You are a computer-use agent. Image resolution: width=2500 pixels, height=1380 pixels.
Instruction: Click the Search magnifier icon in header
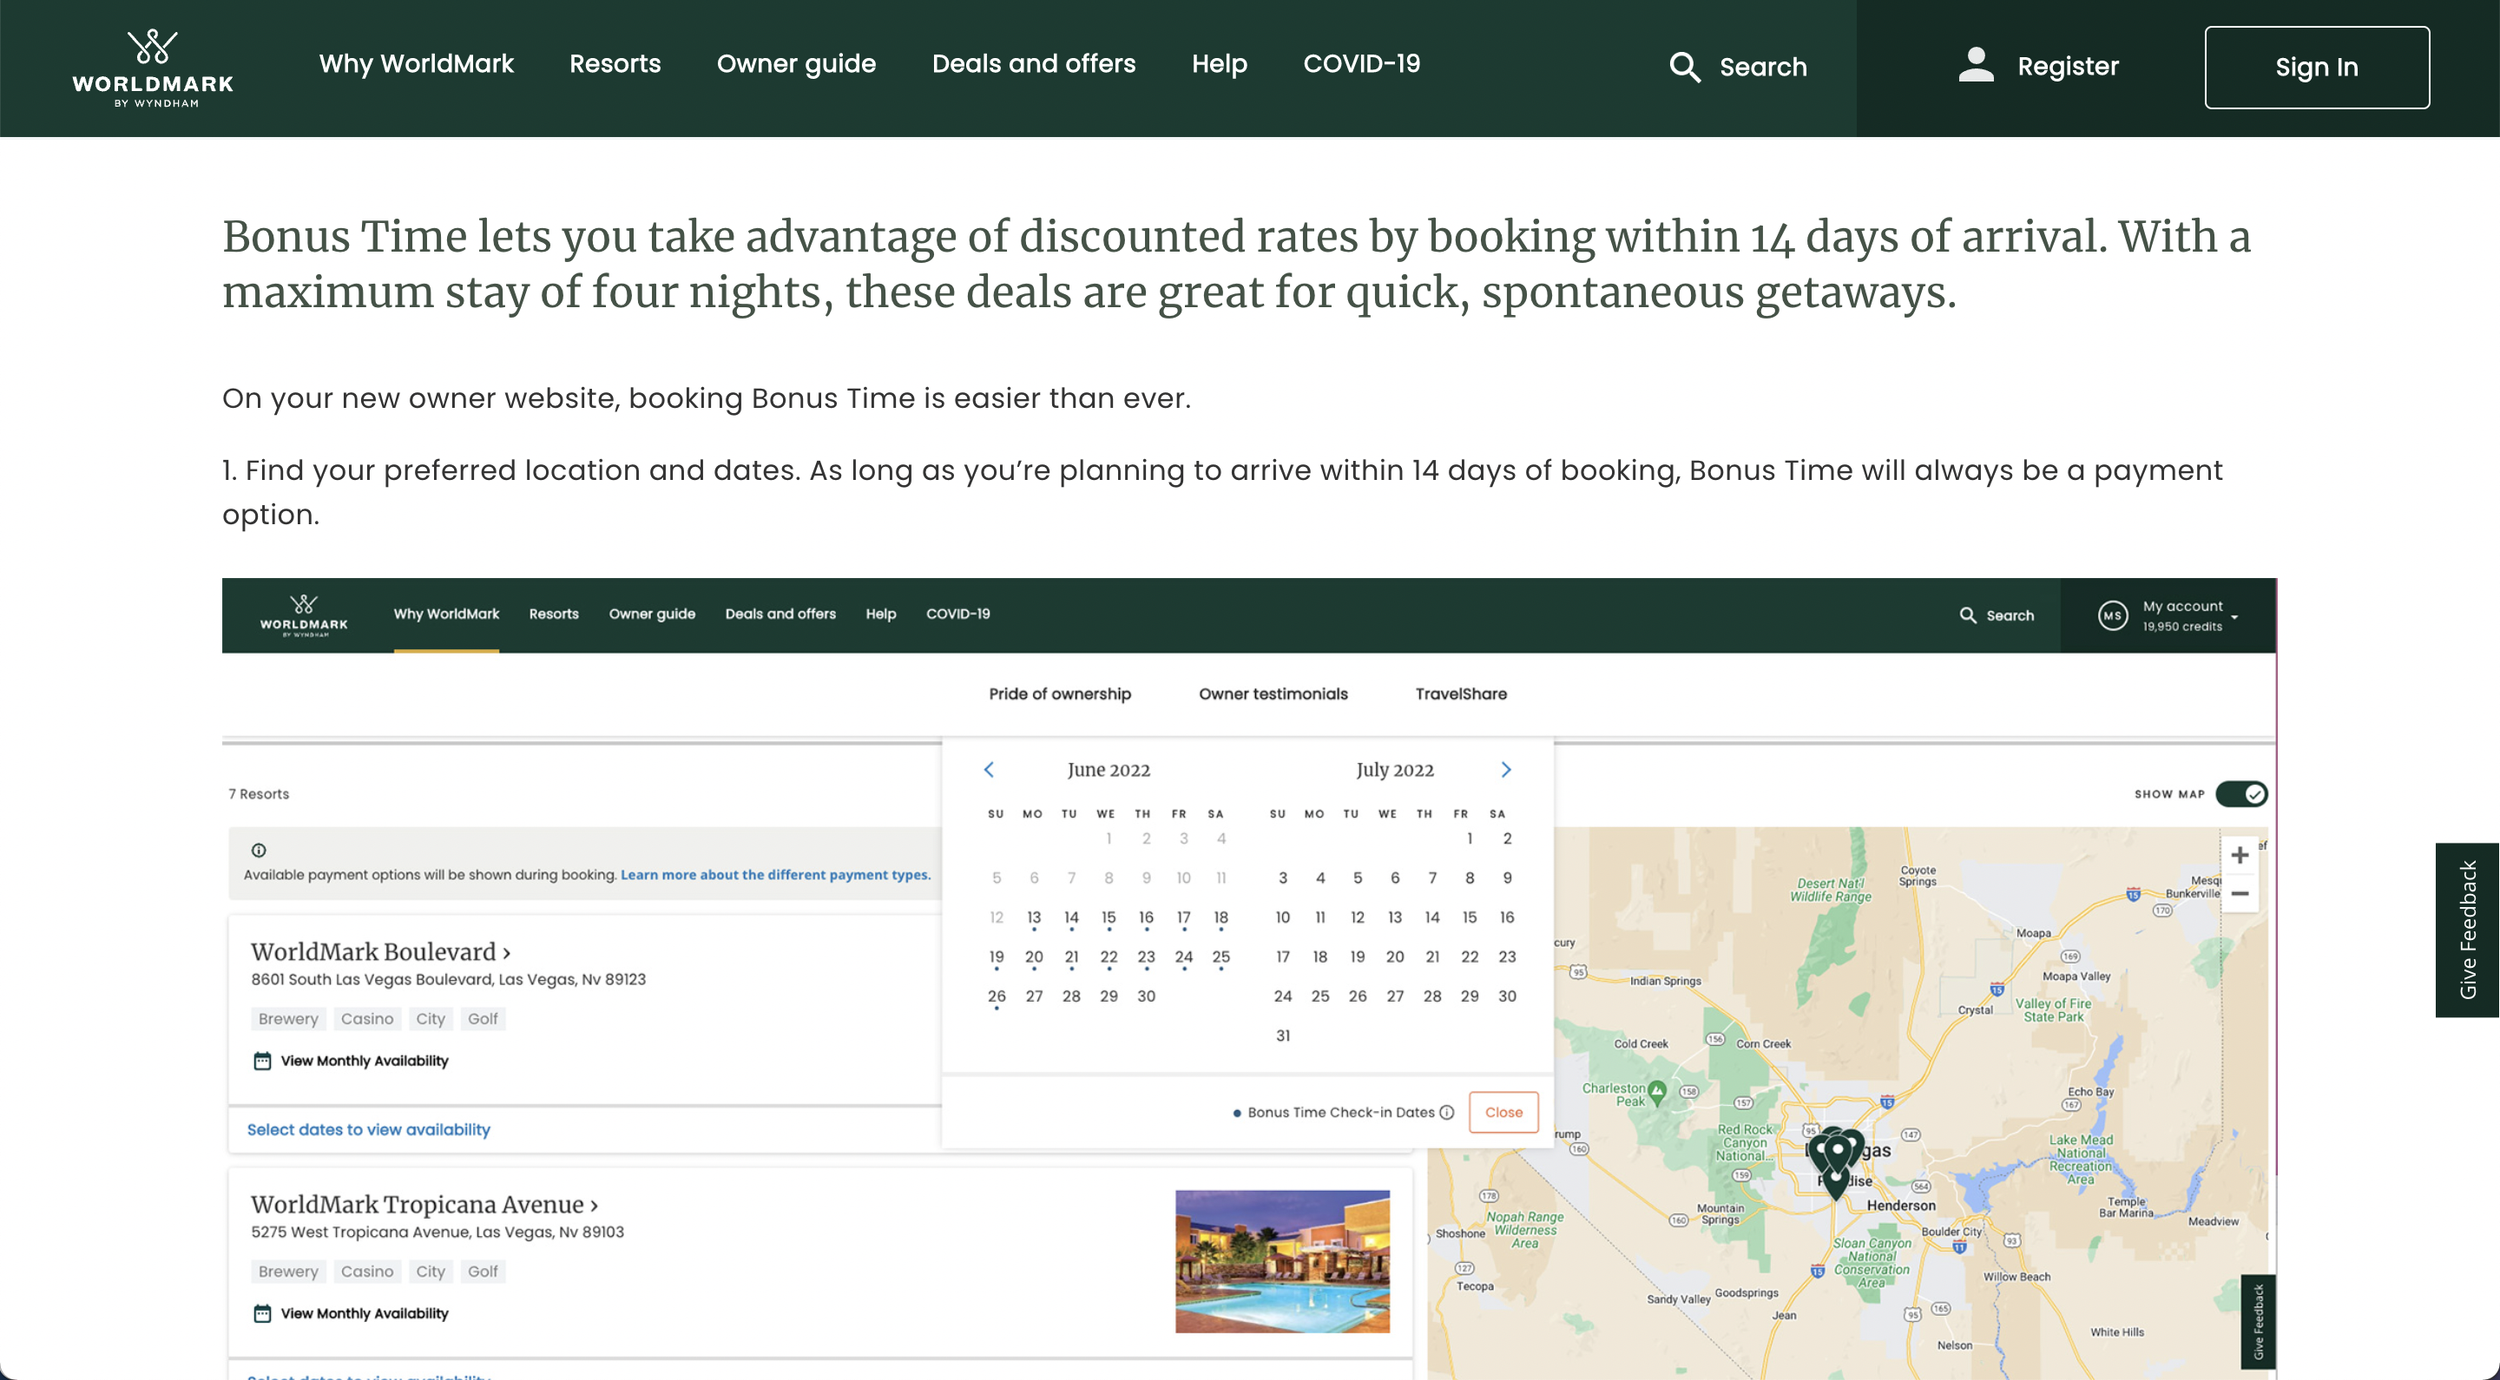pyautogui.click(x=1684, y=67)
